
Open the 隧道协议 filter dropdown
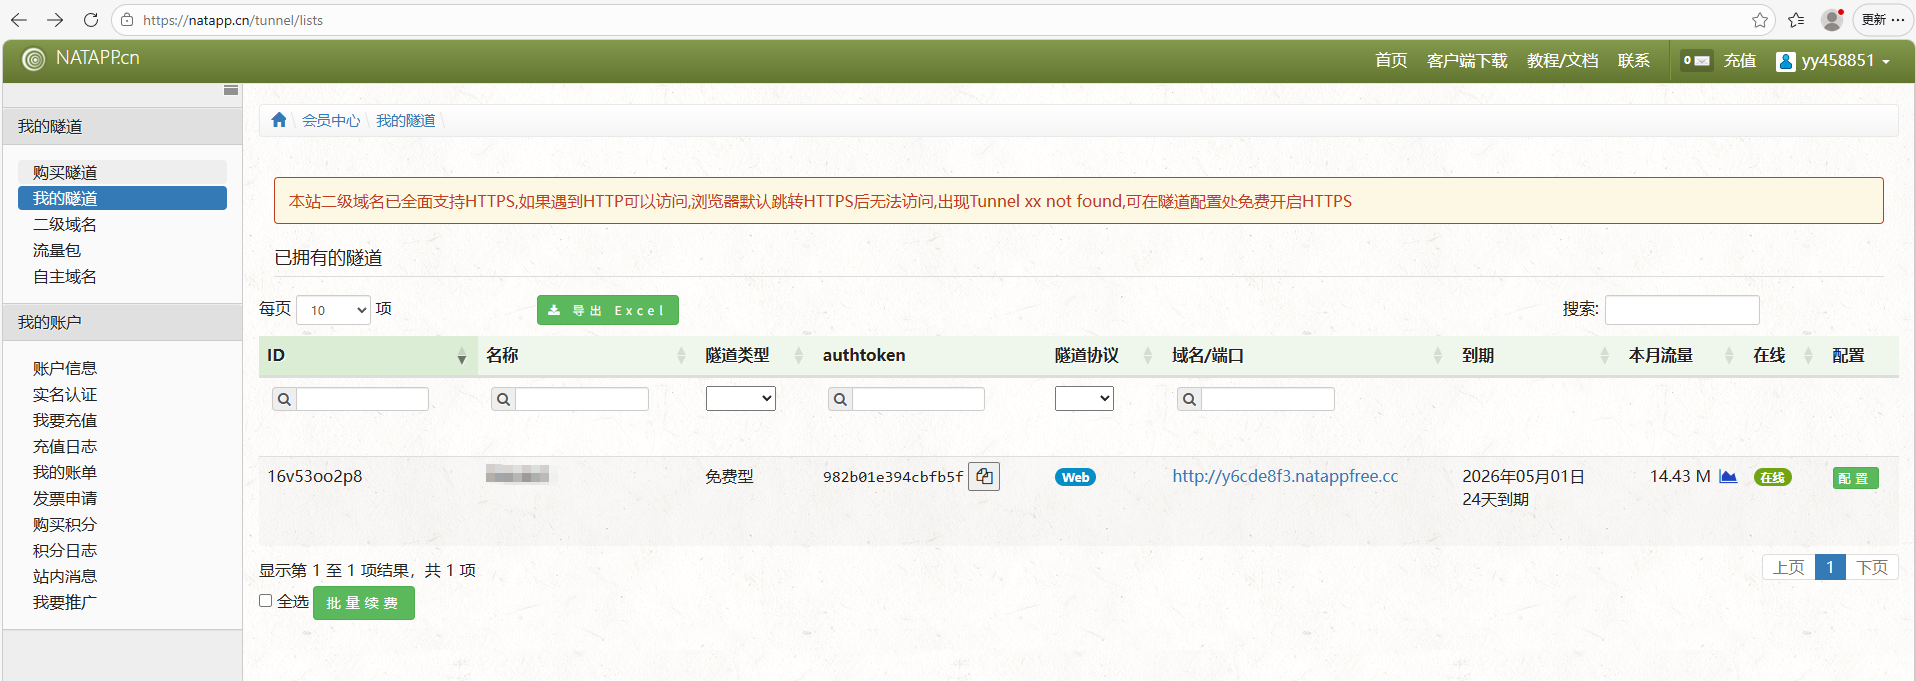click(1084, 398)
